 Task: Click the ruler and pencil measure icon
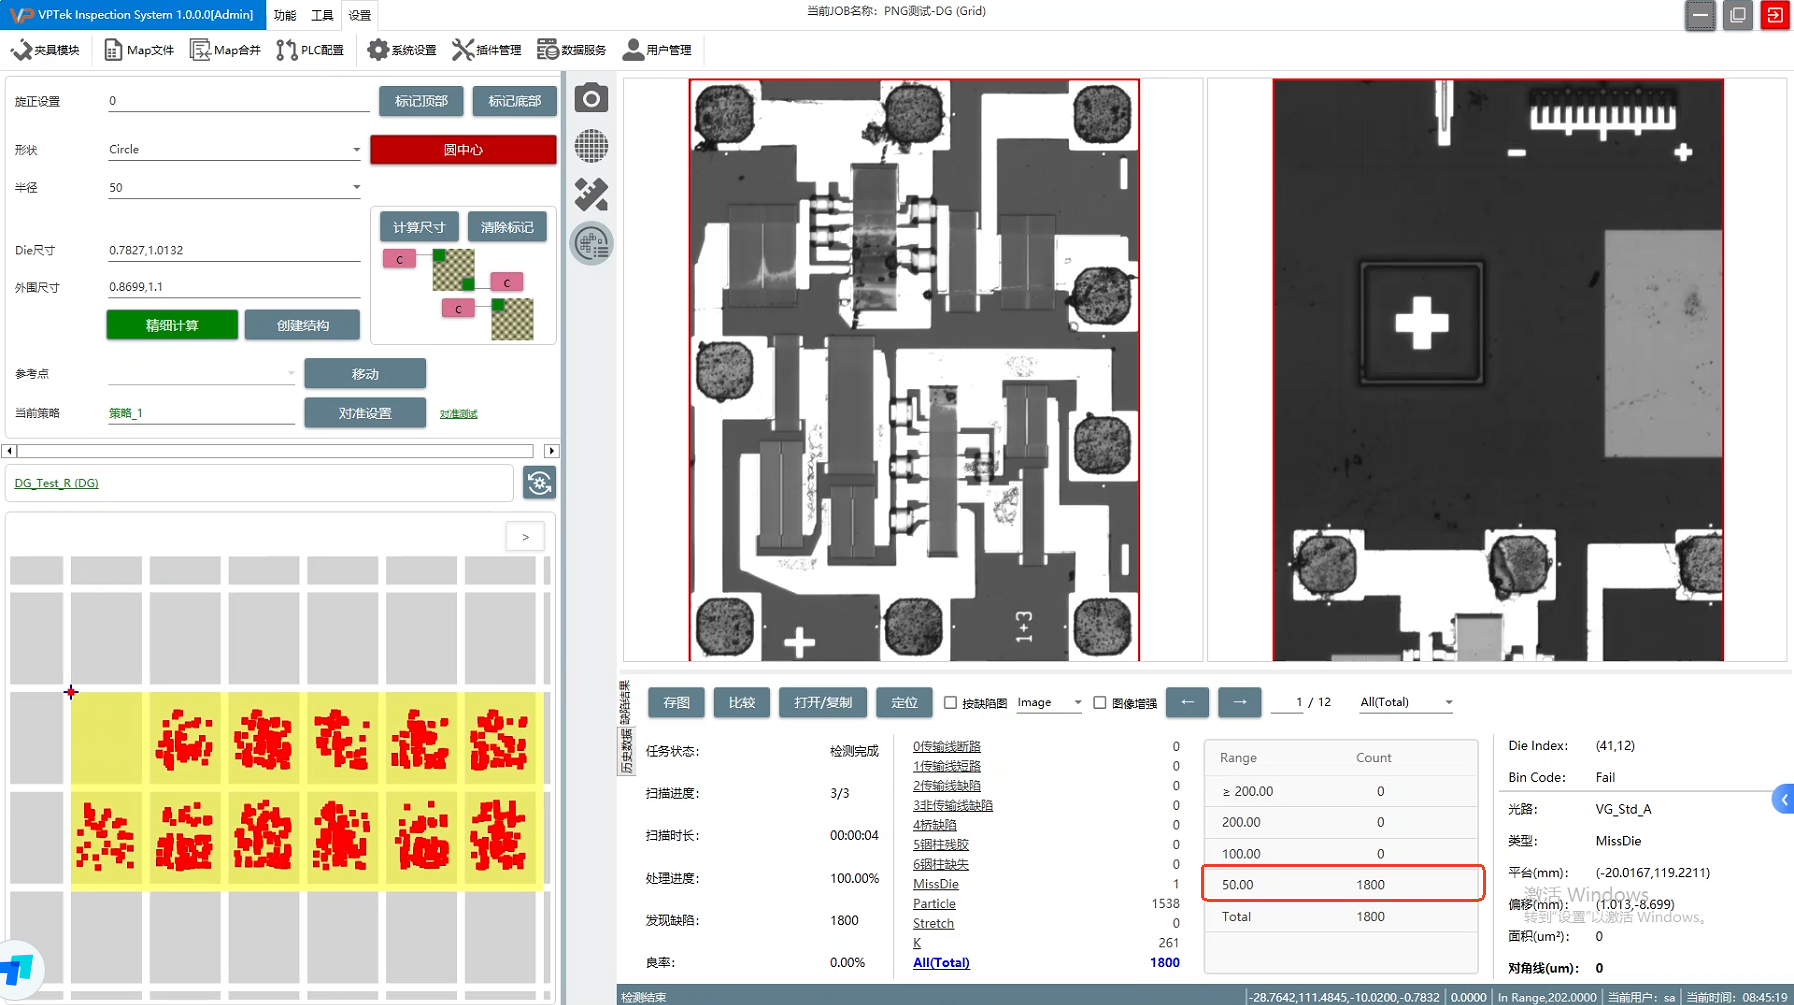591,194
